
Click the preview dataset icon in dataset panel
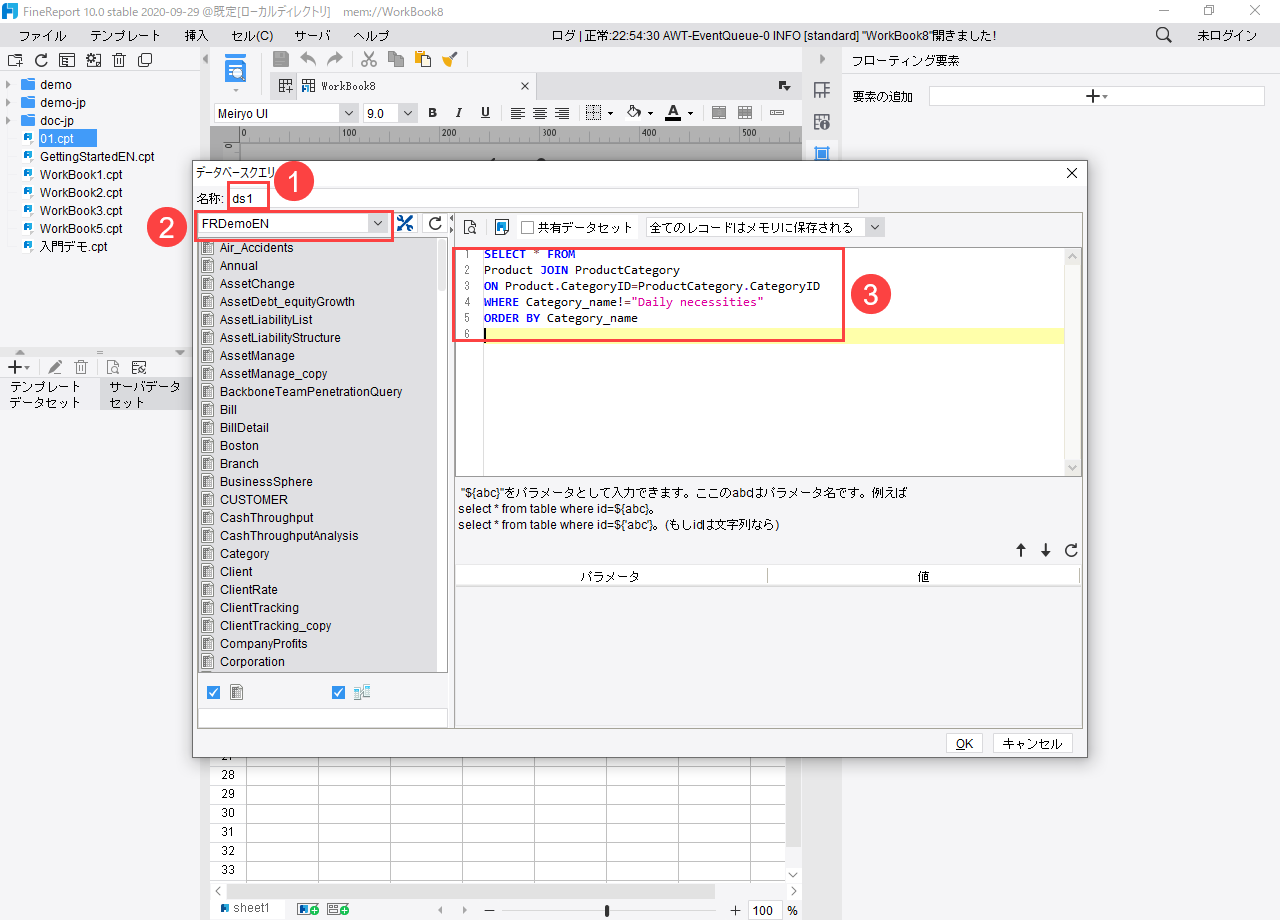click(113, 367)
